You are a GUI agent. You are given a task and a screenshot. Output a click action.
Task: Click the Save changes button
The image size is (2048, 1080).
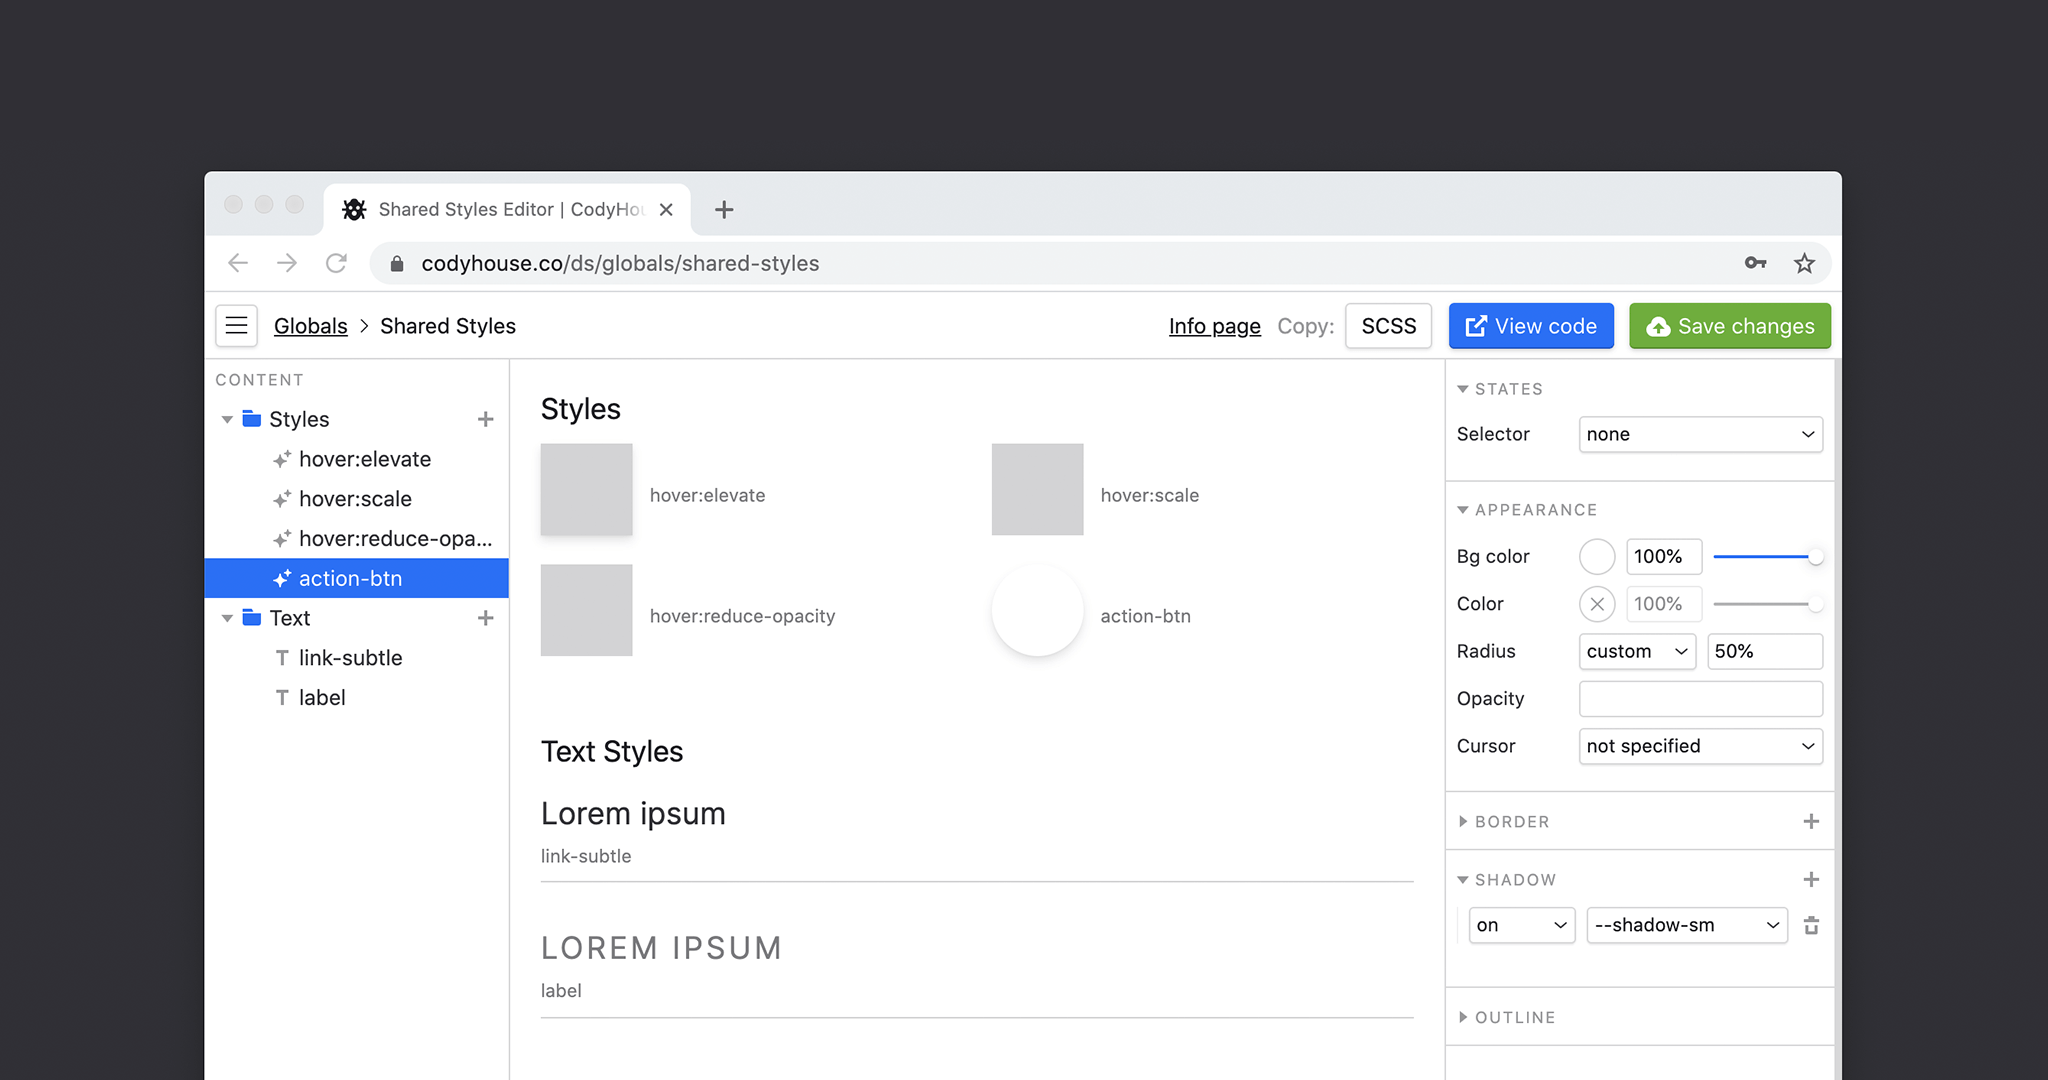[x=1729, y=326]
